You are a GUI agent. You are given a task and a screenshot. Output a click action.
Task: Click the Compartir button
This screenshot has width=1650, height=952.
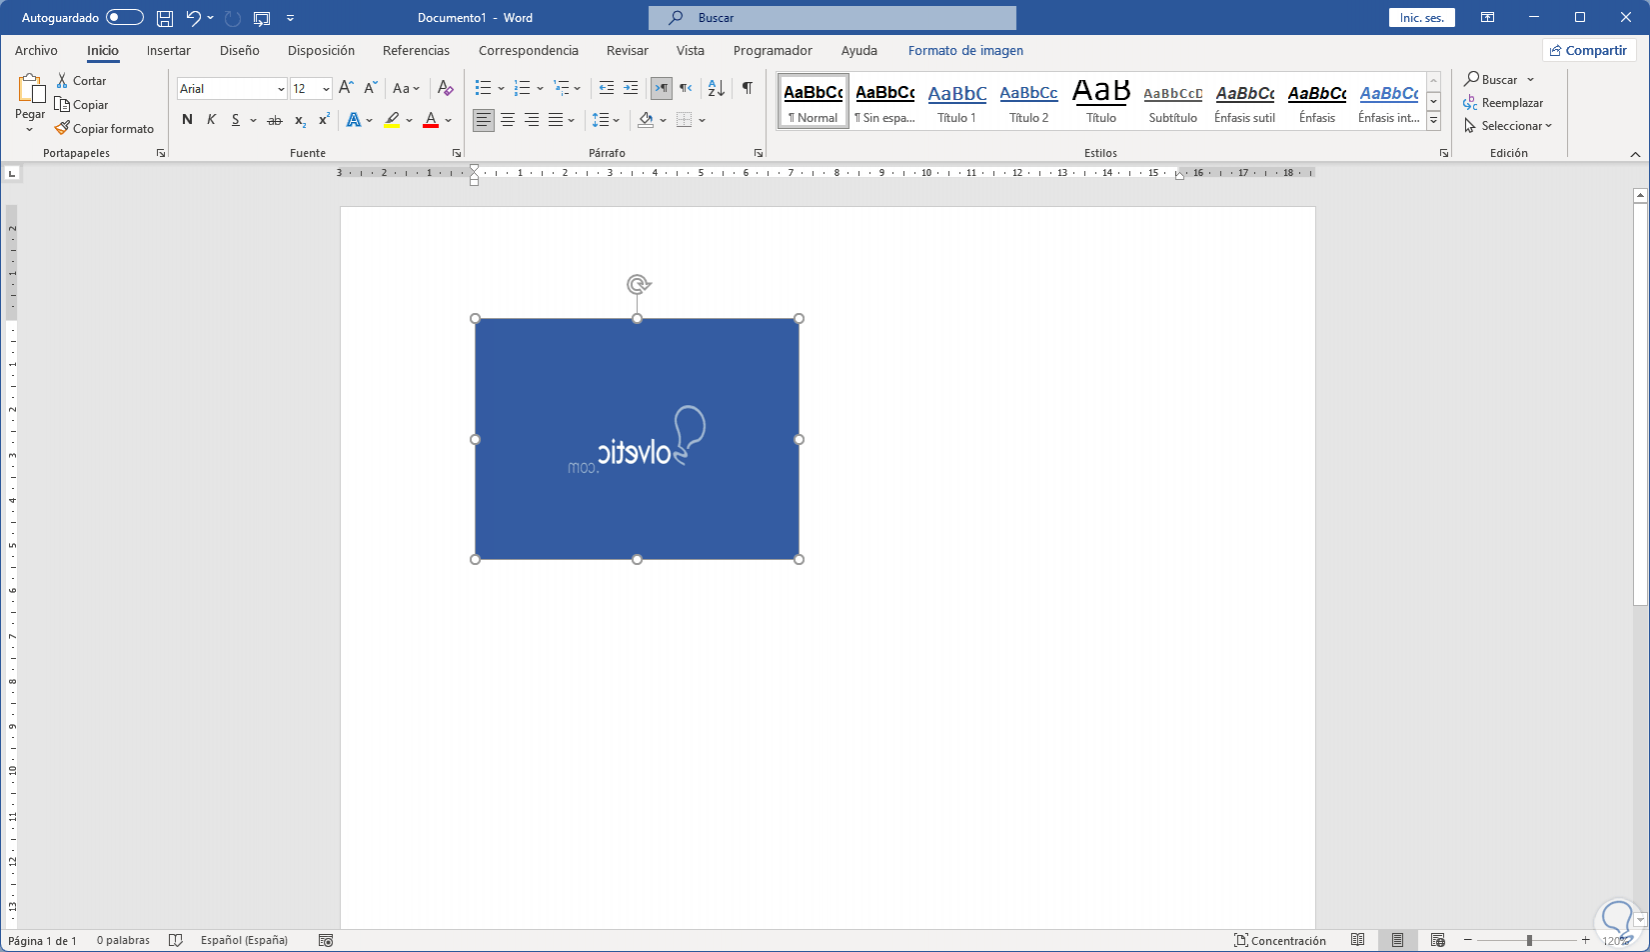(x=1588, y=50)
